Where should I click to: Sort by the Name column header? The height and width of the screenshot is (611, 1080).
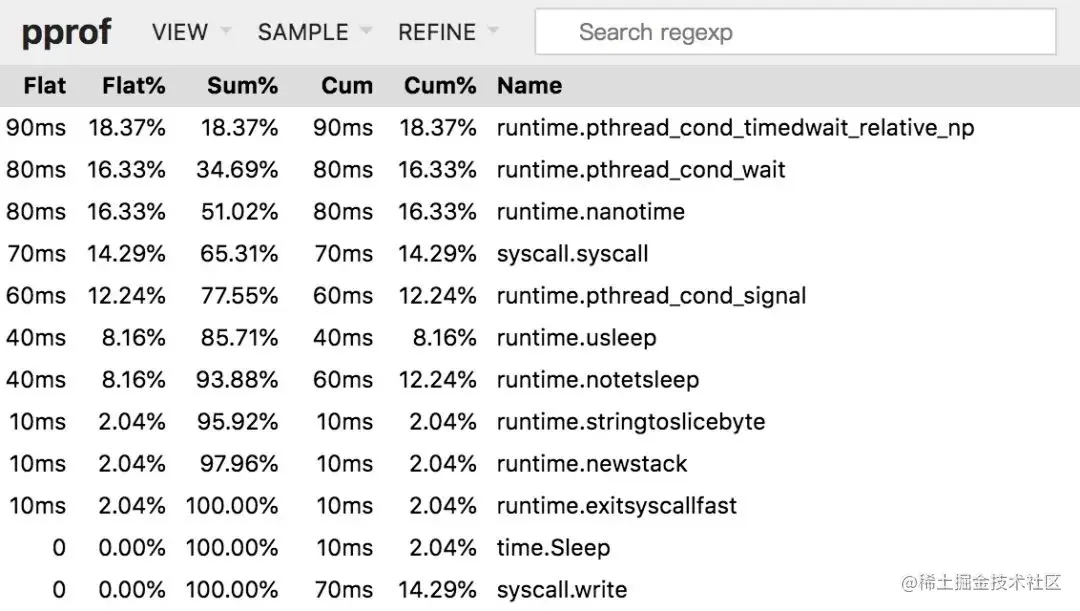tap(529, 86)
